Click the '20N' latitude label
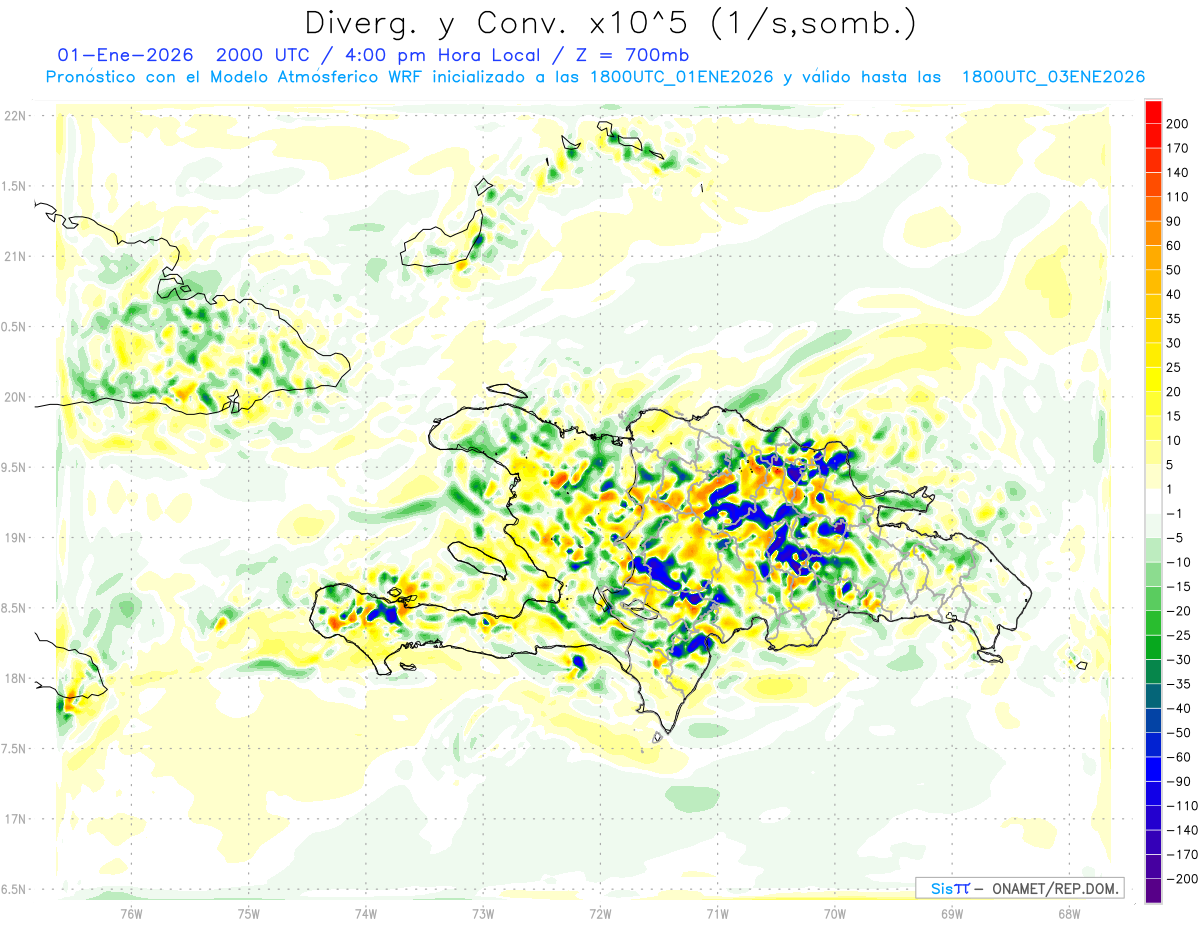Image resolution: width=1200 pixels, height=927 pixels. click(x=16, y=397)
